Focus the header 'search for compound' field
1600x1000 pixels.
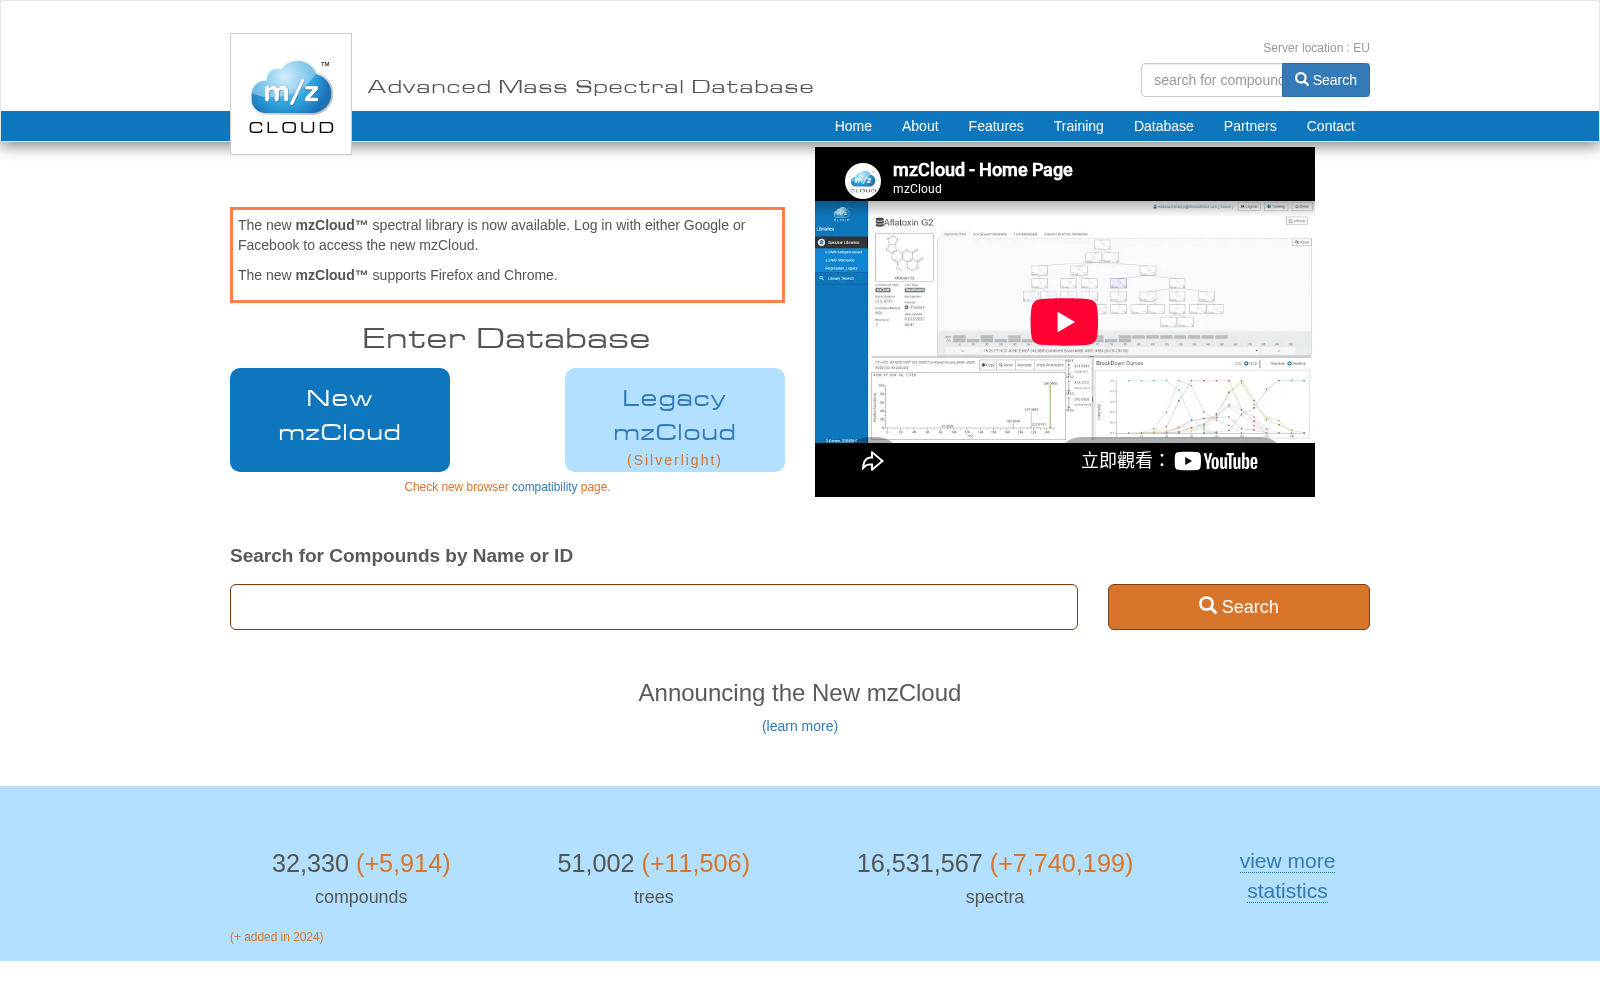click(x=1212, y=80)
